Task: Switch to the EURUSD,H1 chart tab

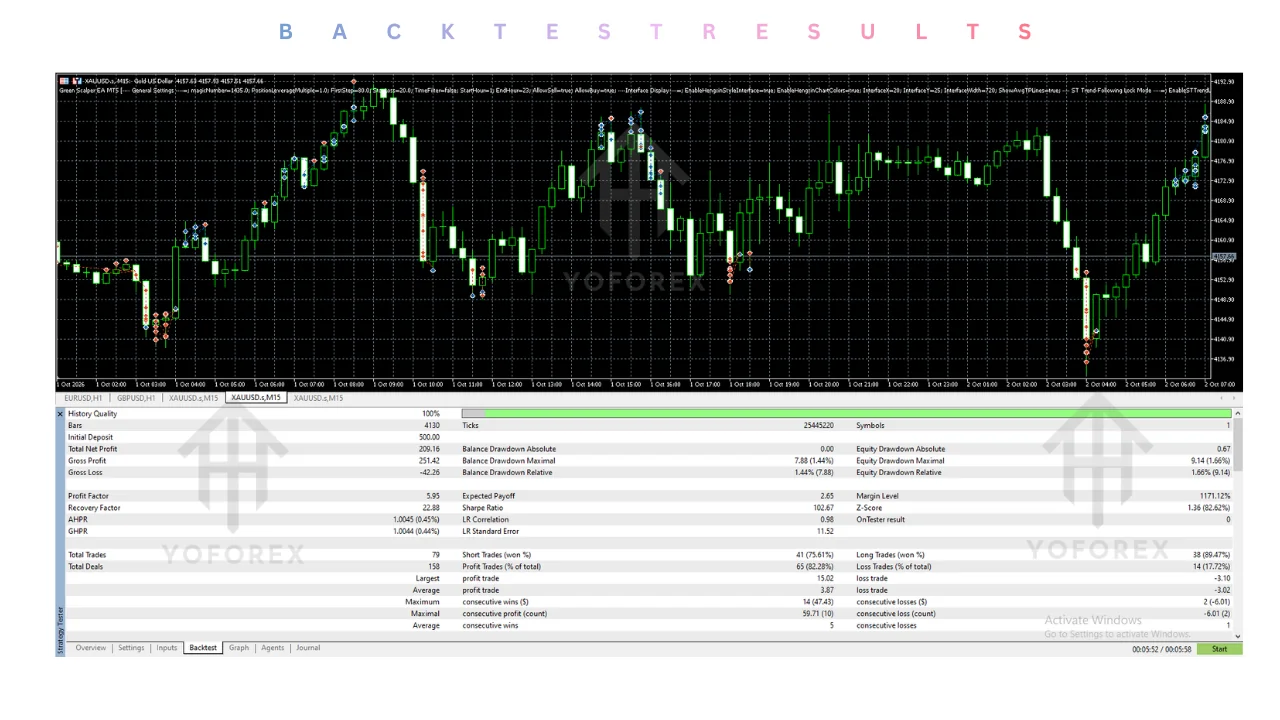Action: [x=83, y=398]
